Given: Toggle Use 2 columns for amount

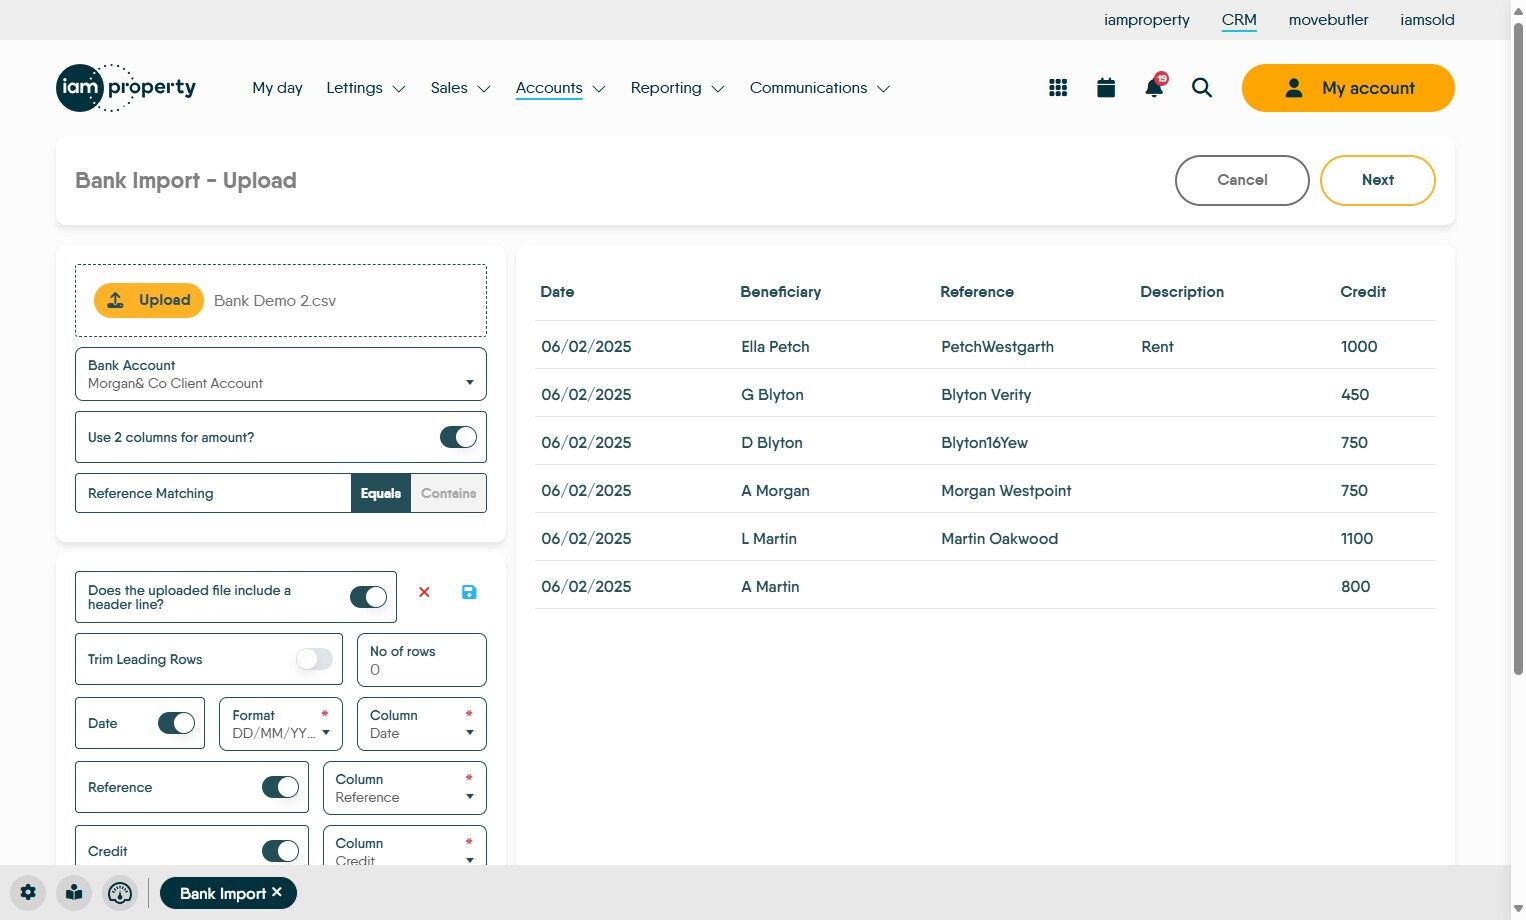Looking at the screenshot, I should (458, 437).
